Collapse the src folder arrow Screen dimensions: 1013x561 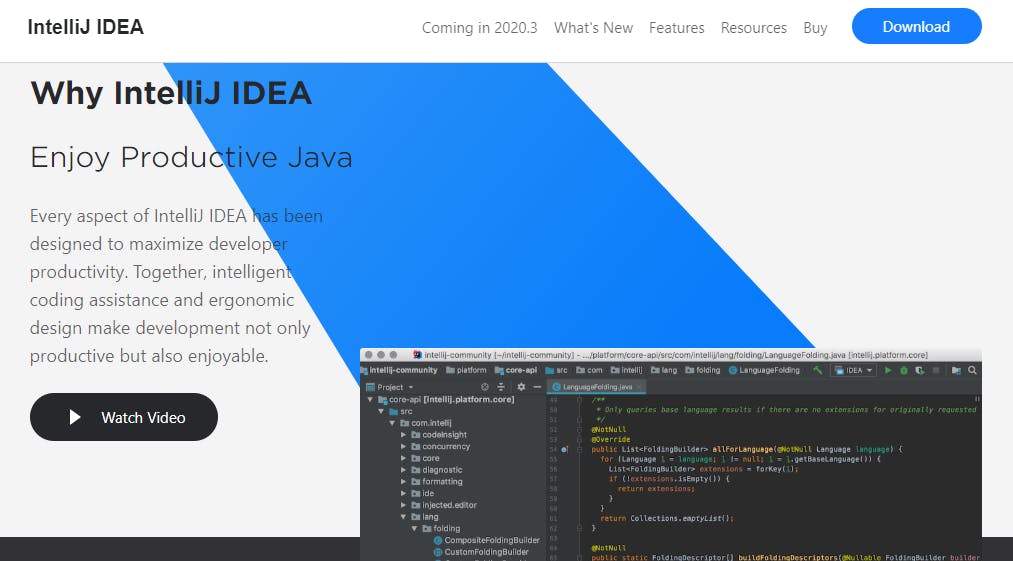click(x=381, y=411)
